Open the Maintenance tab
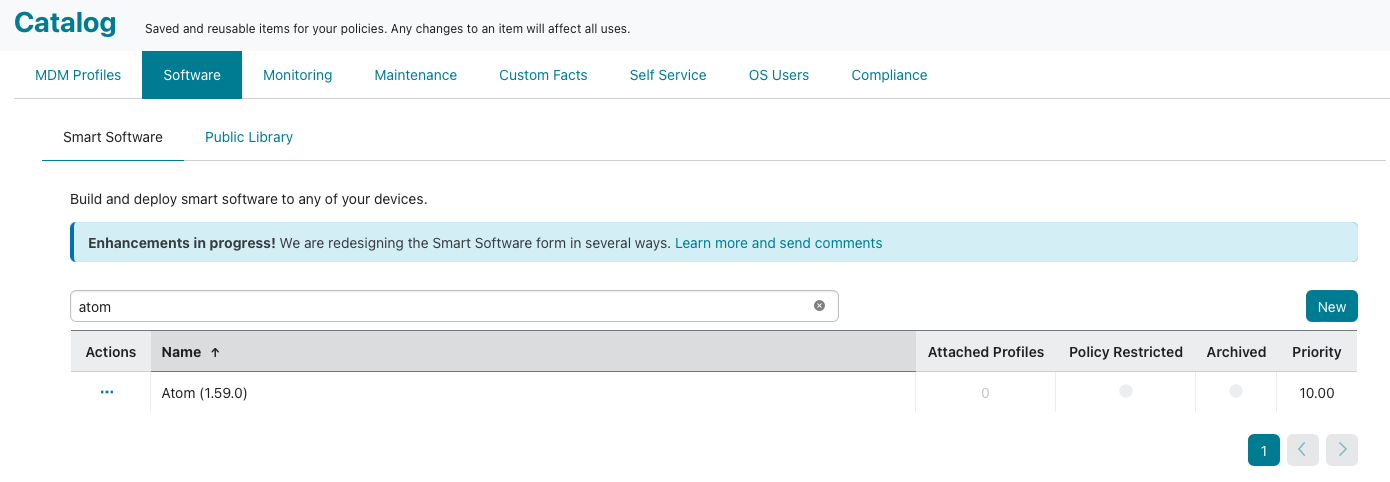The image size is (1390, 482). coord(416,75)
